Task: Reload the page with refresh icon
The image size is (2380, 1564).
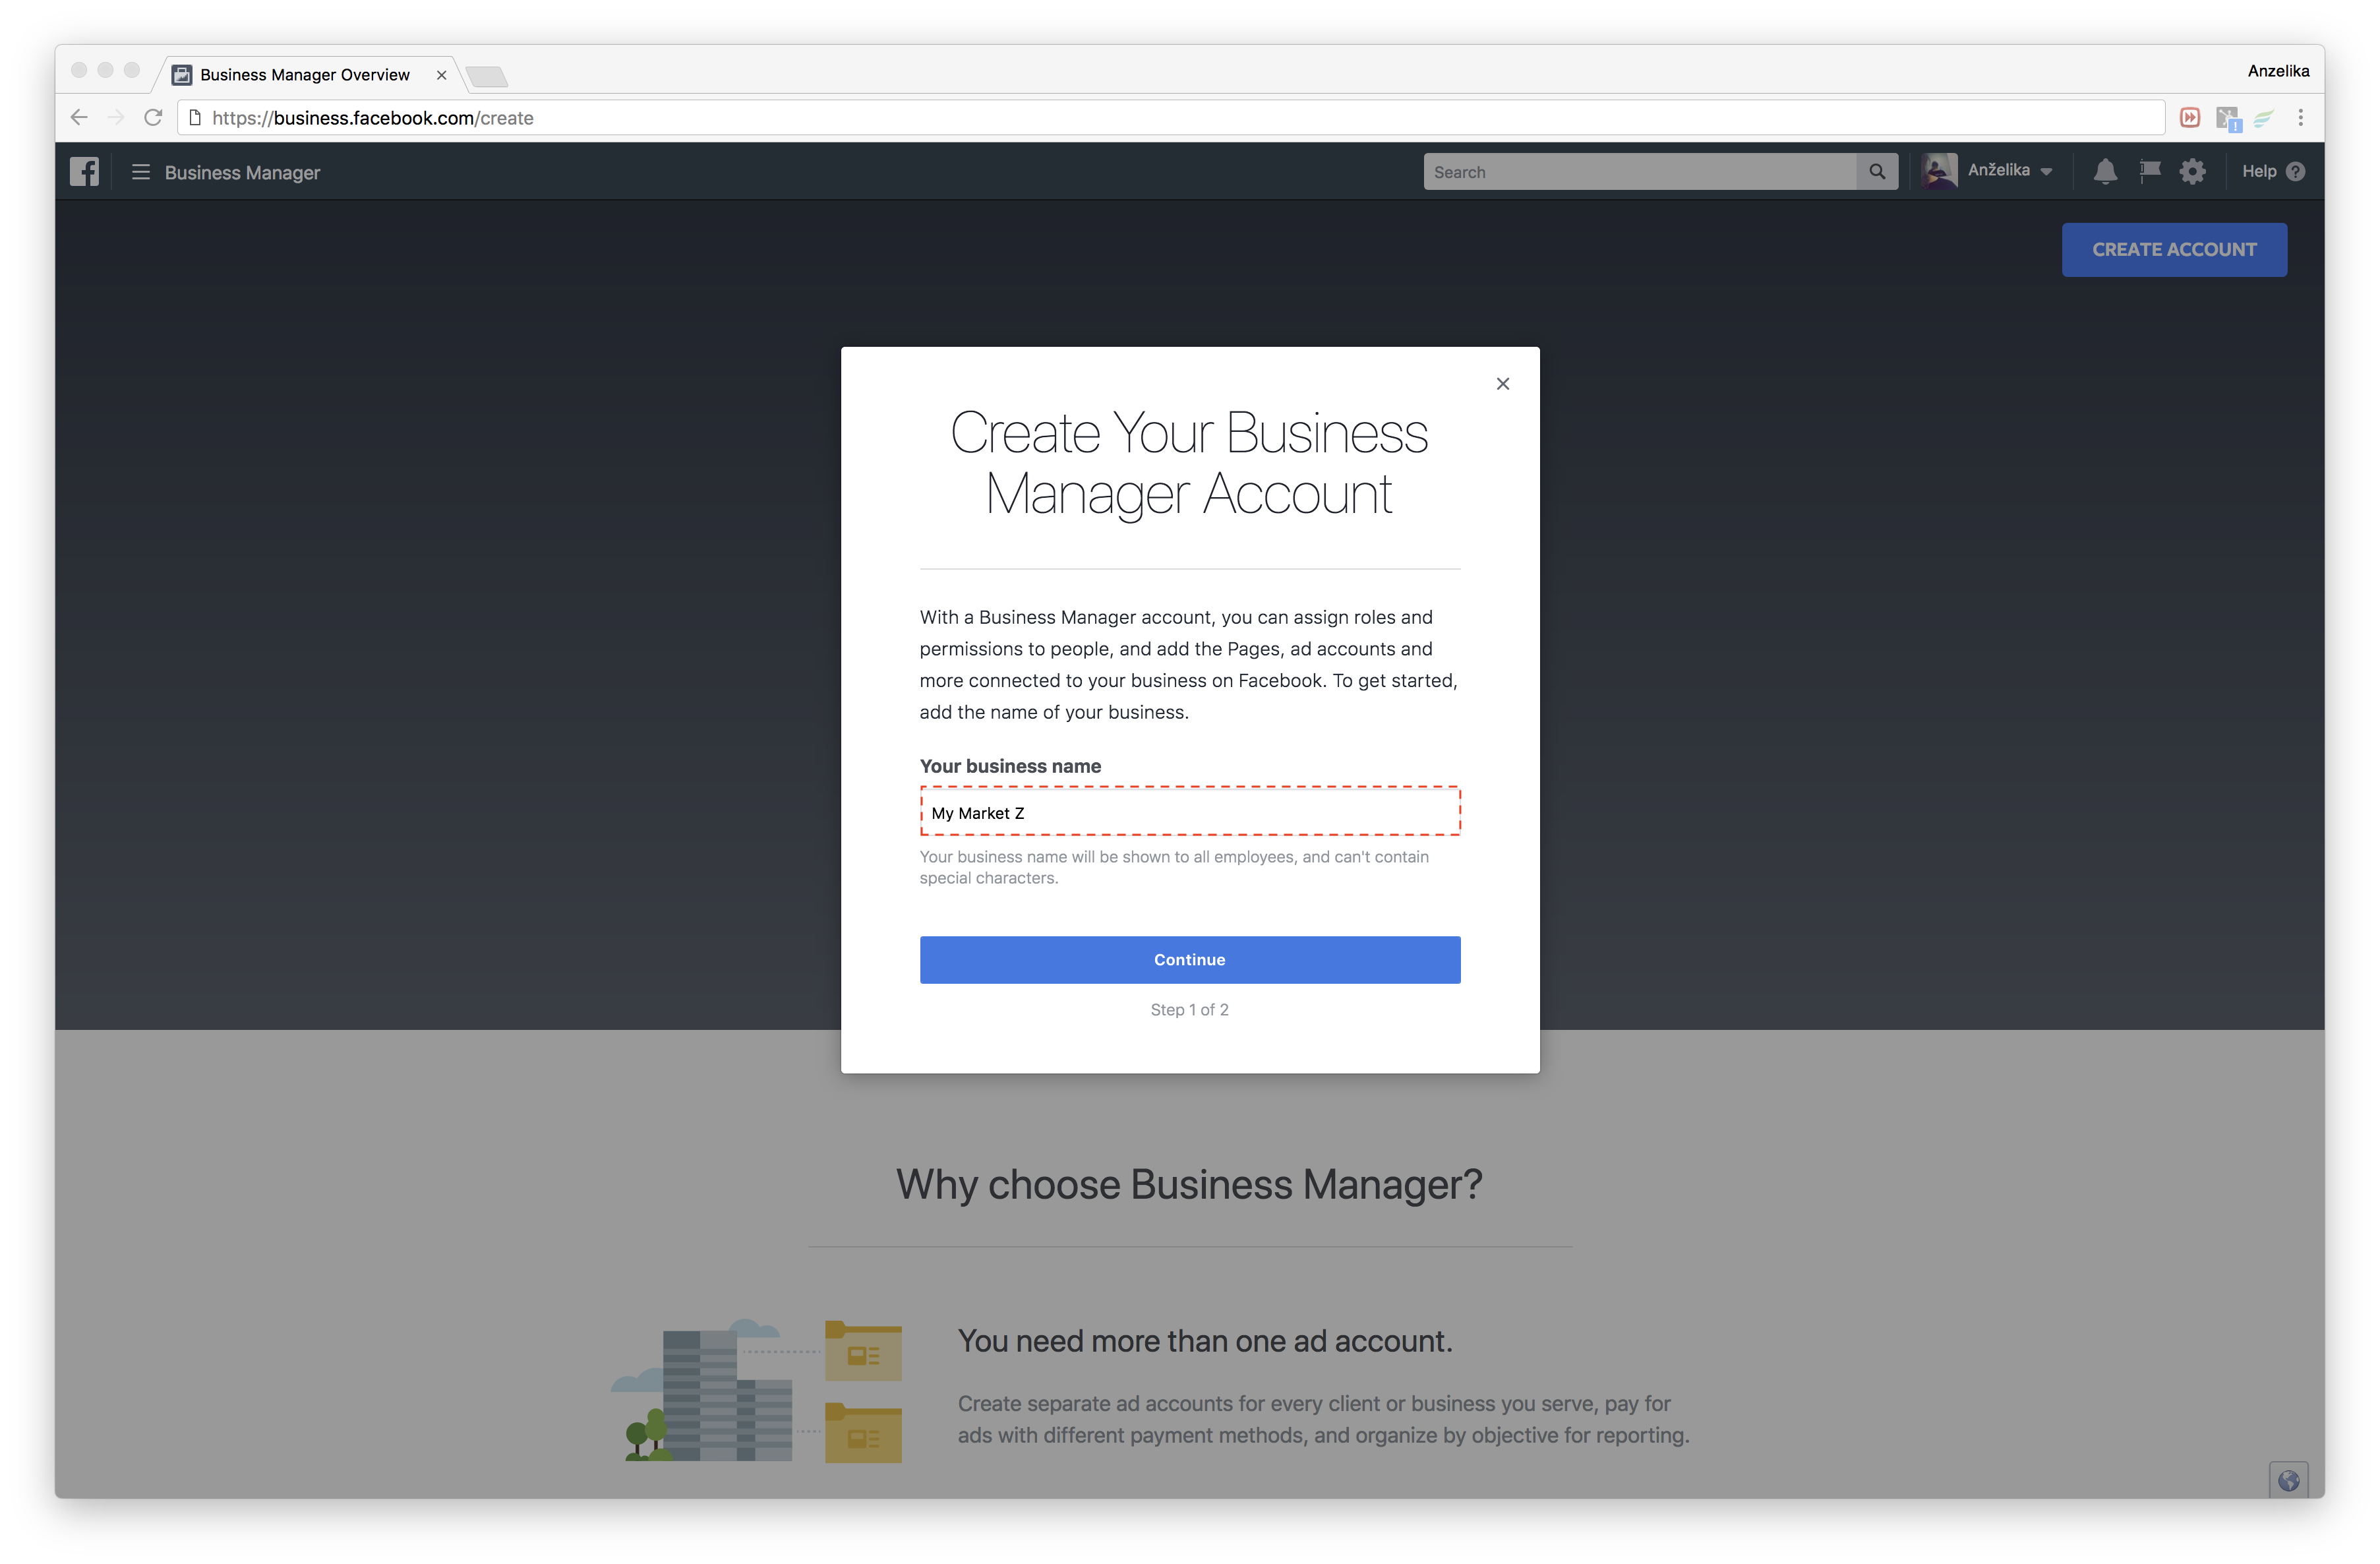Action: click(153, 118)
